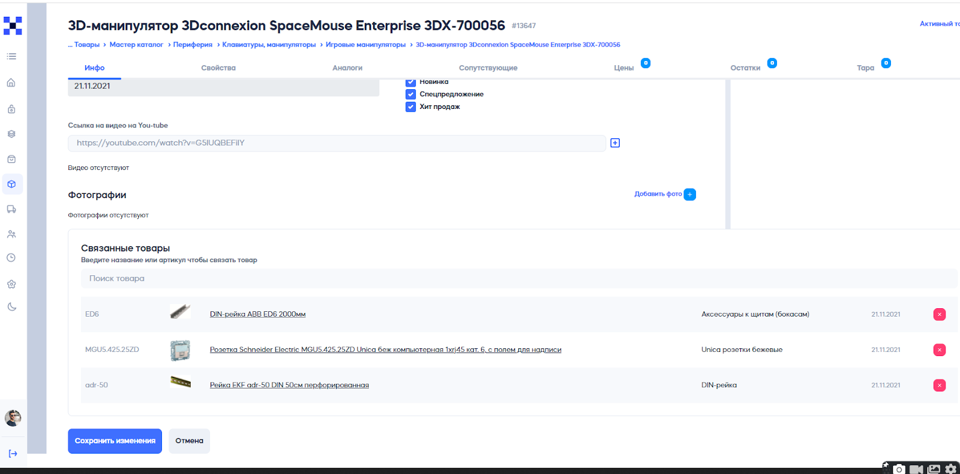The image size is (960, 474).
Task: Open the star badge icon in sidebar
Action: pyautogui.click(x=11, y=284)
